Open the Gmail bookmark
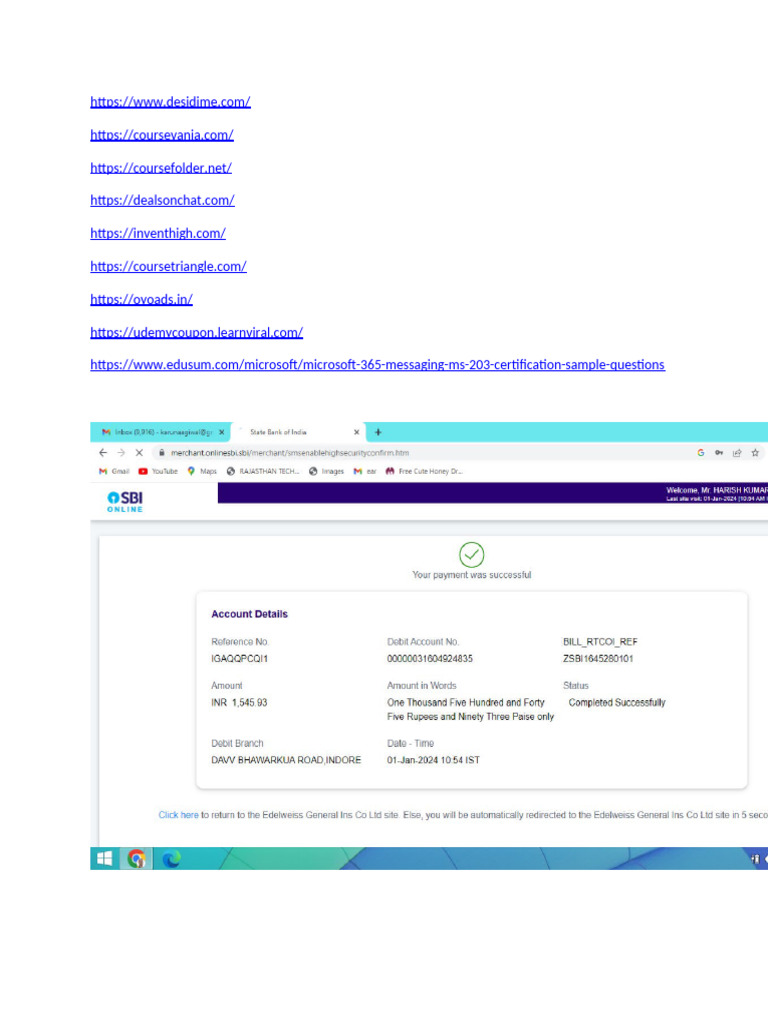768x1024 pixels. point(114,471)
